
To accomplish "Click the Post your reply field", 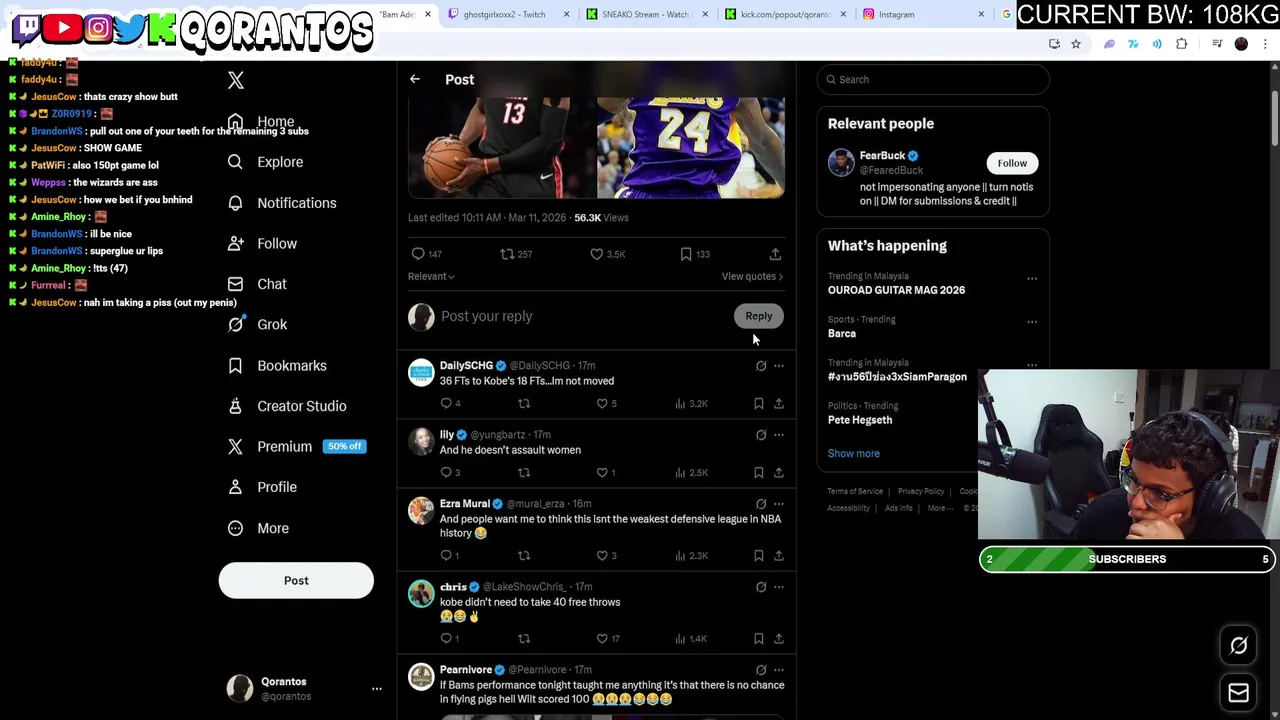I will pos(585,316).
